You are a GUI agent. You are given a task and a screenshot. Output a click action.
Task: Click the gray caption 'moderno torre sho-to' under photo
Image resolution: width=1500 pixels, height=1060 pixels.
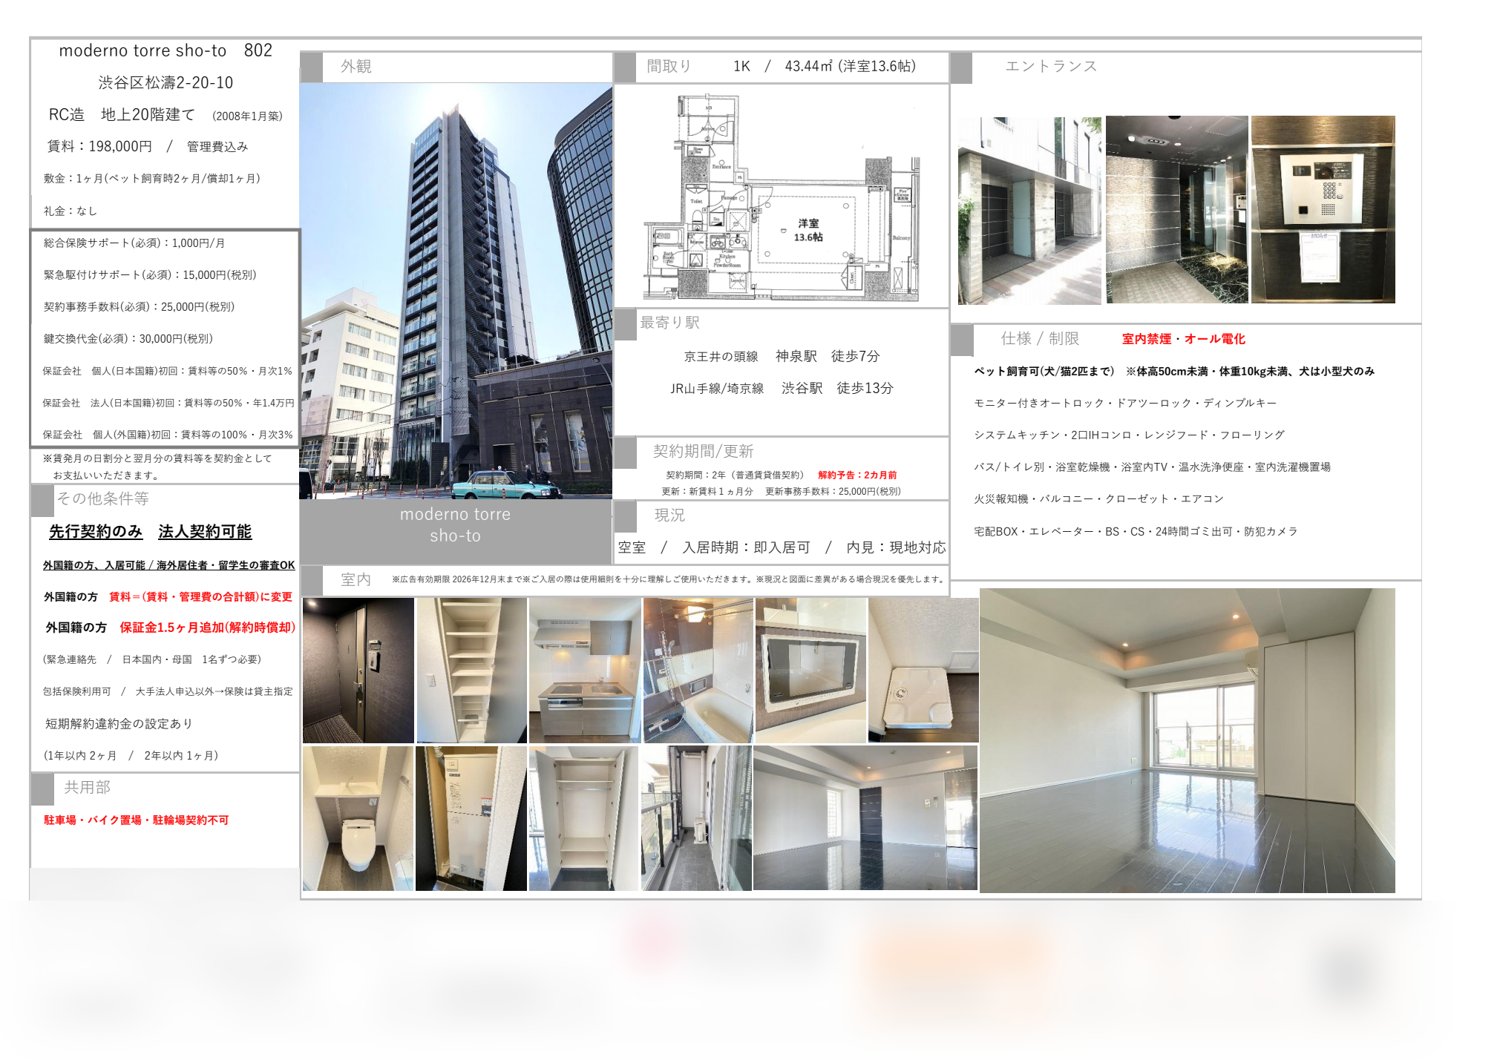tap(455, 525)
